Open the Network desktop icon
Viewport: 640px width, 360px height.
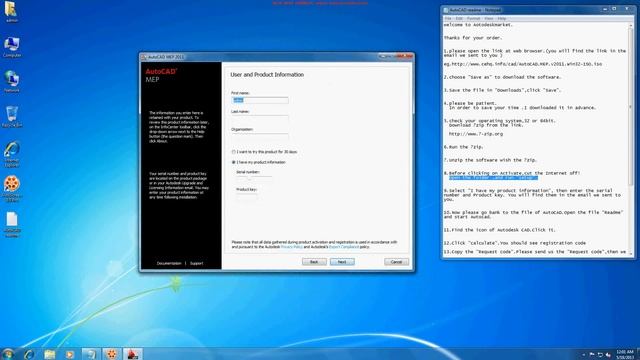11,81
